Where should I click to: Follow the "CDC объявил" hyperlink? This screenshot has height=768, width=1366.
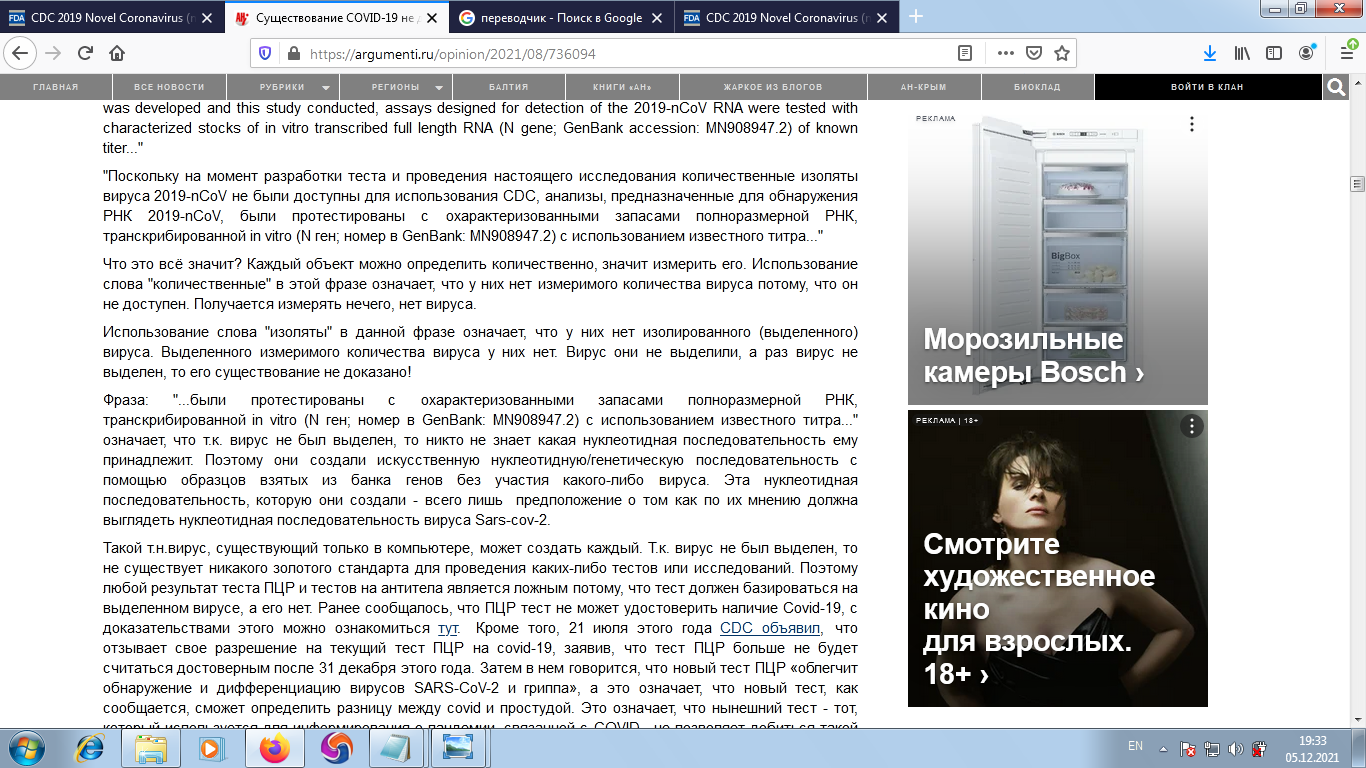[x=770, y=629]
